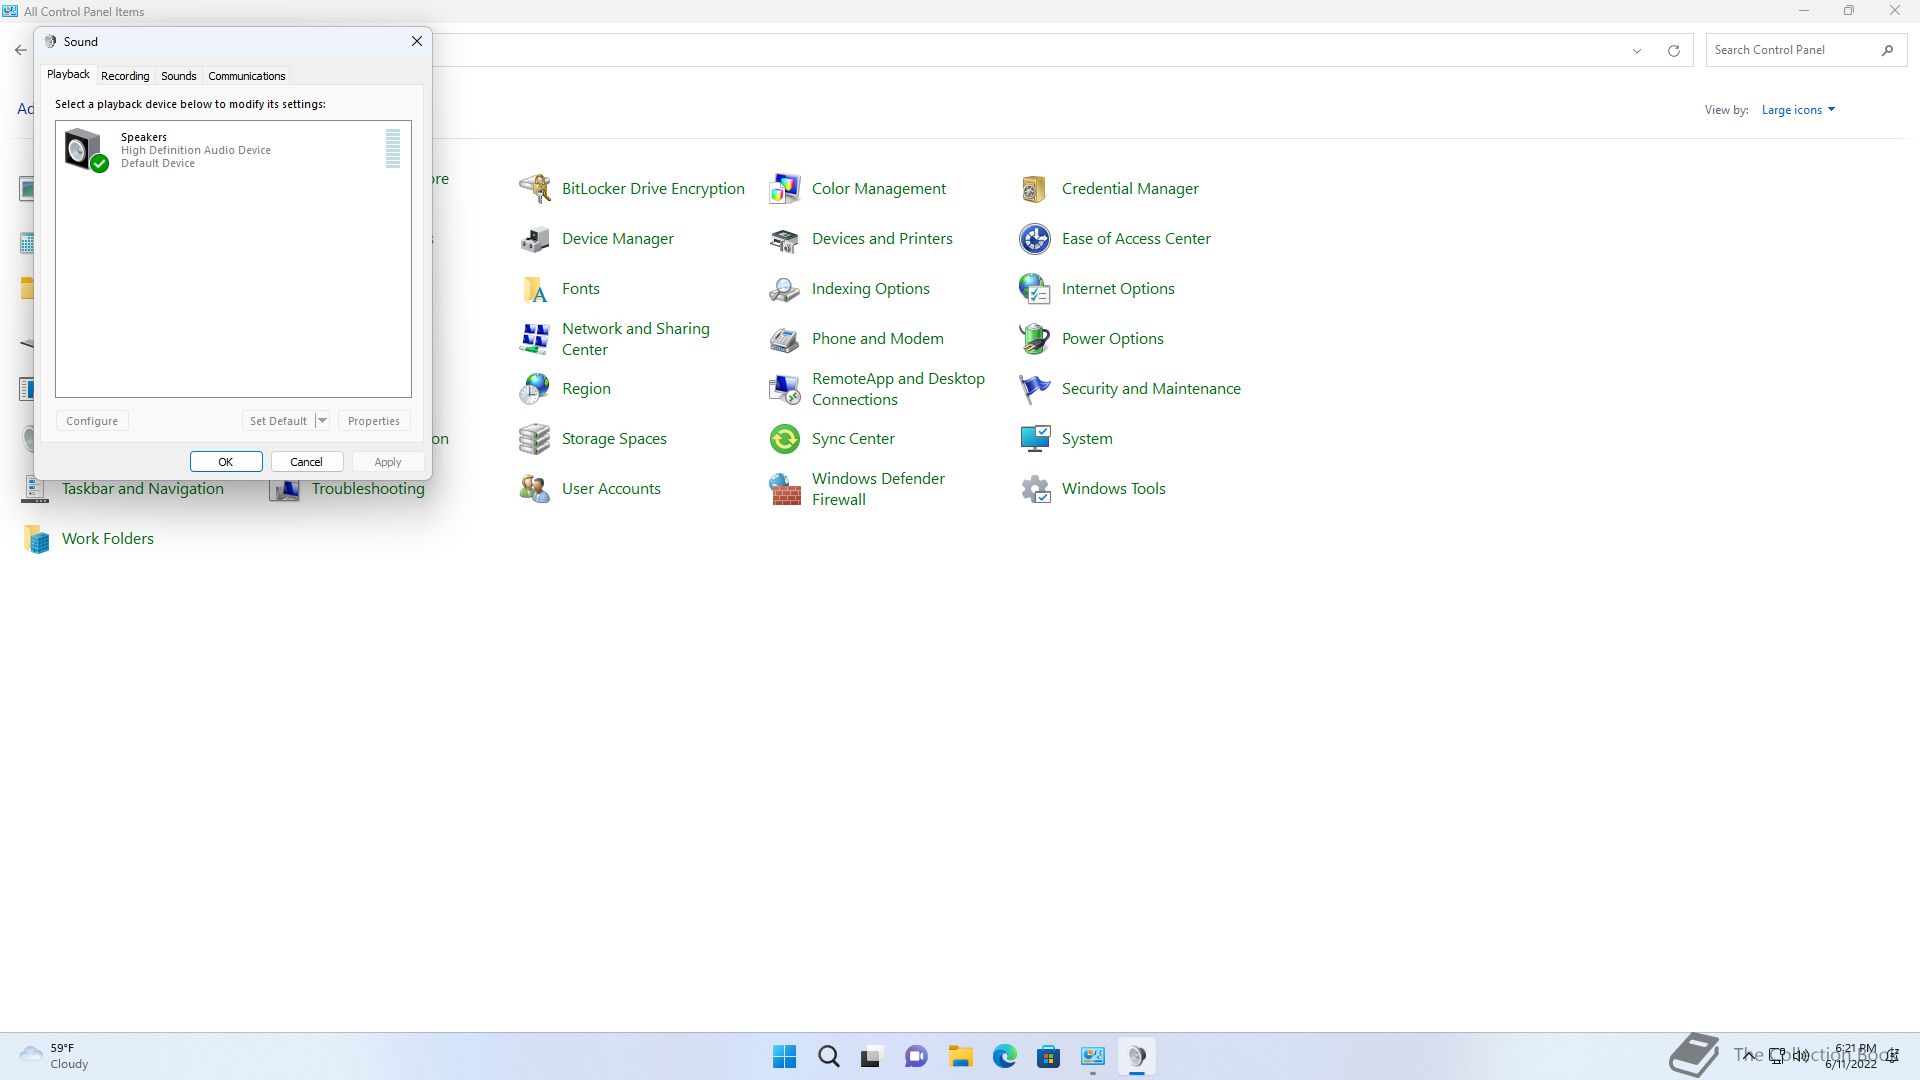Viewport: 1920px width, 1080px height.
Task: Open the Fonts text link
Action: coord(581,288)
